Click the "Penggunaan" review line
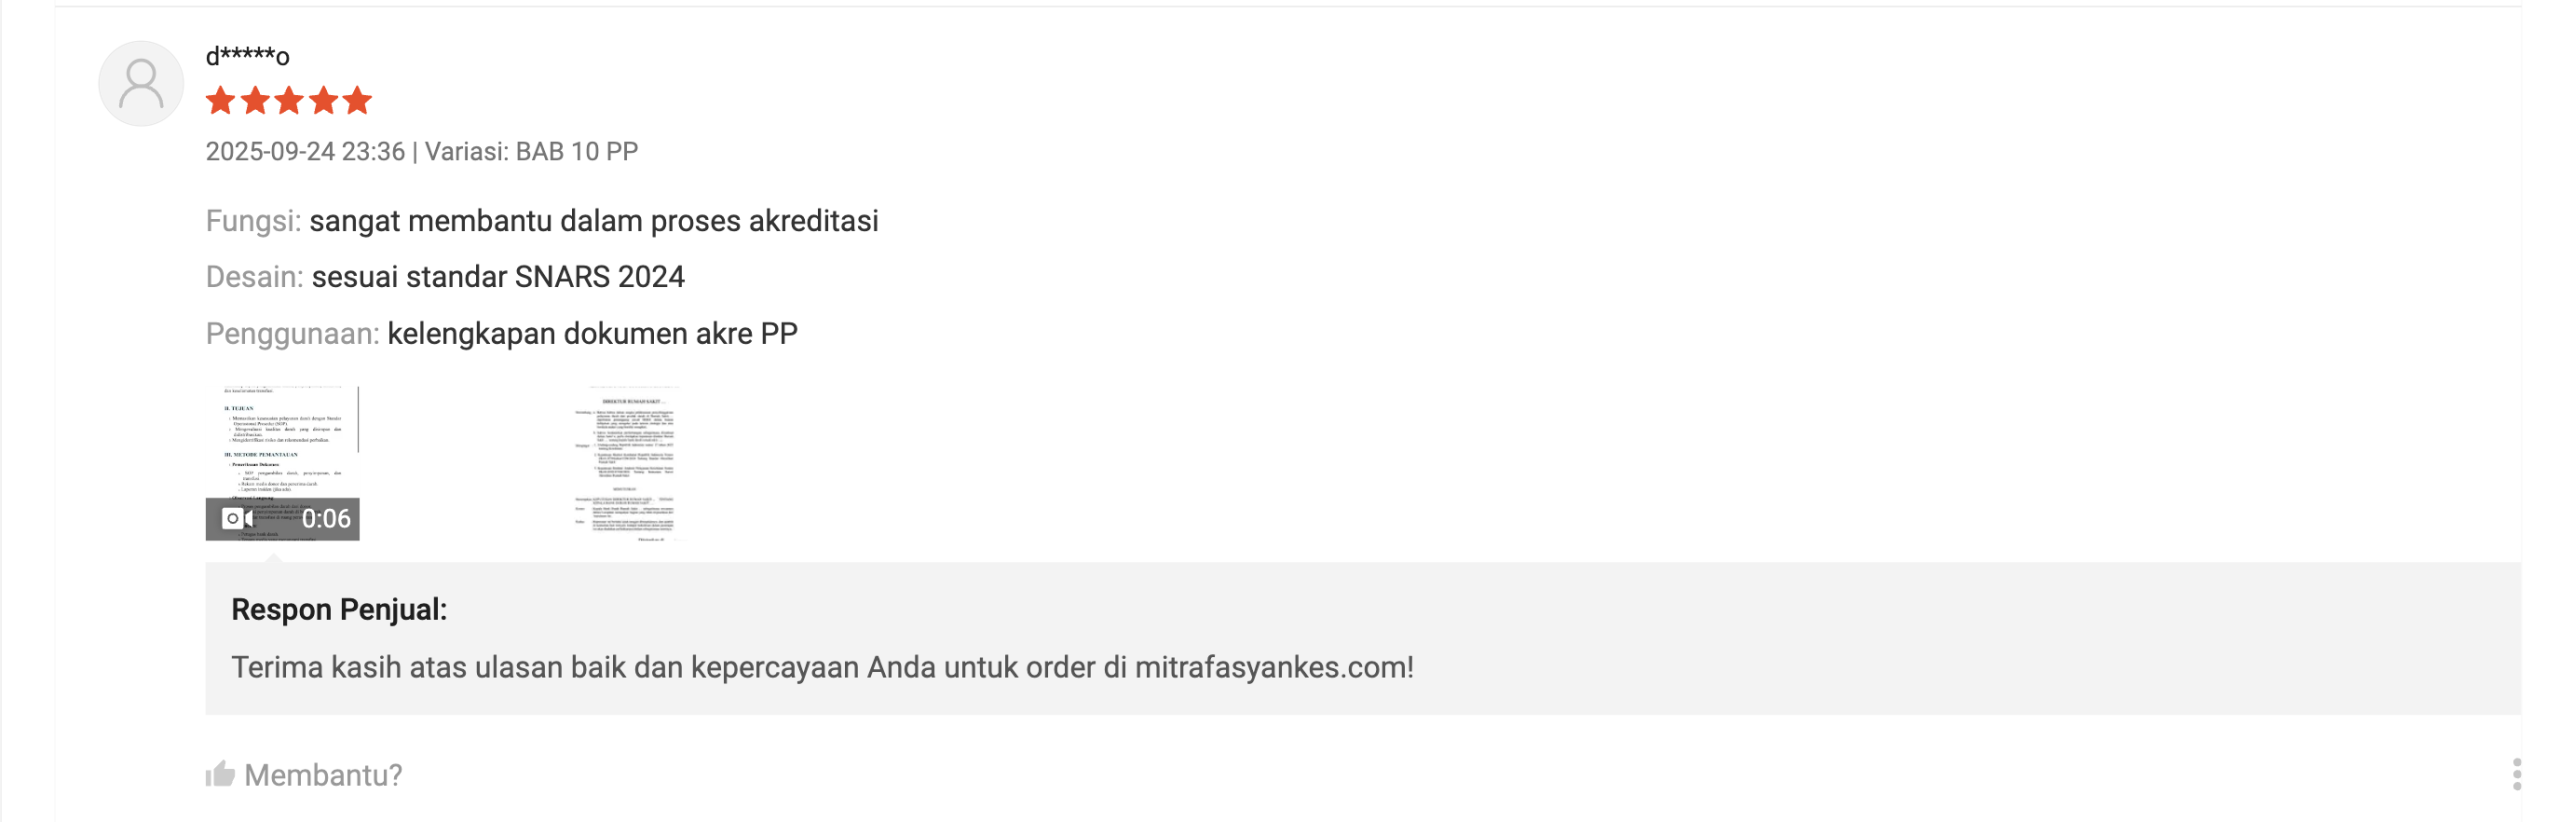The height and width of the screenshot is (822, 2560). 501,334
